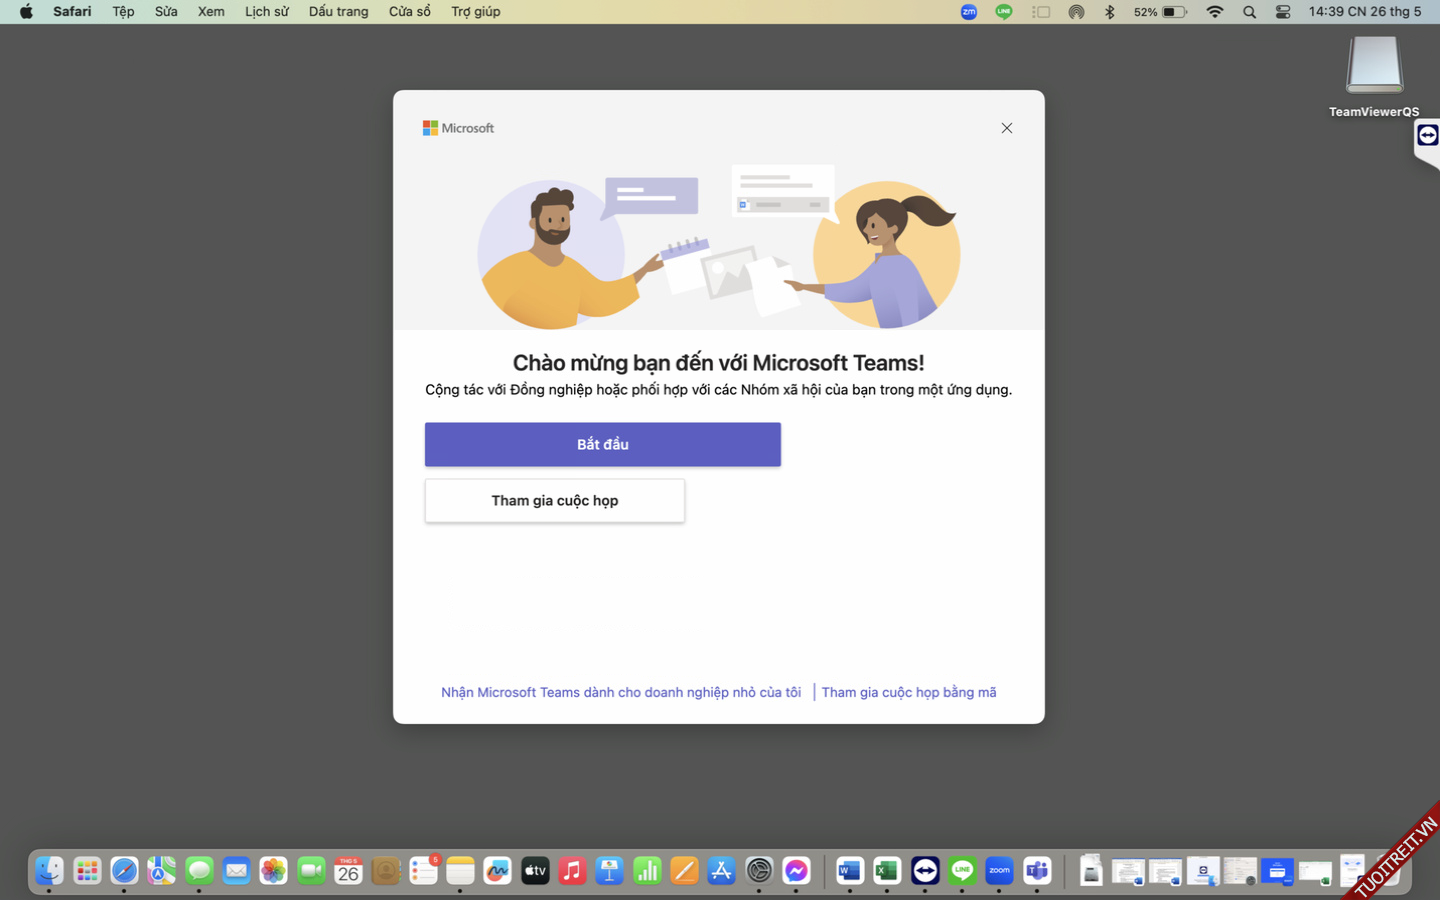
Task: Open the Dấu trang menu
Action: click(x=338, y=12)
